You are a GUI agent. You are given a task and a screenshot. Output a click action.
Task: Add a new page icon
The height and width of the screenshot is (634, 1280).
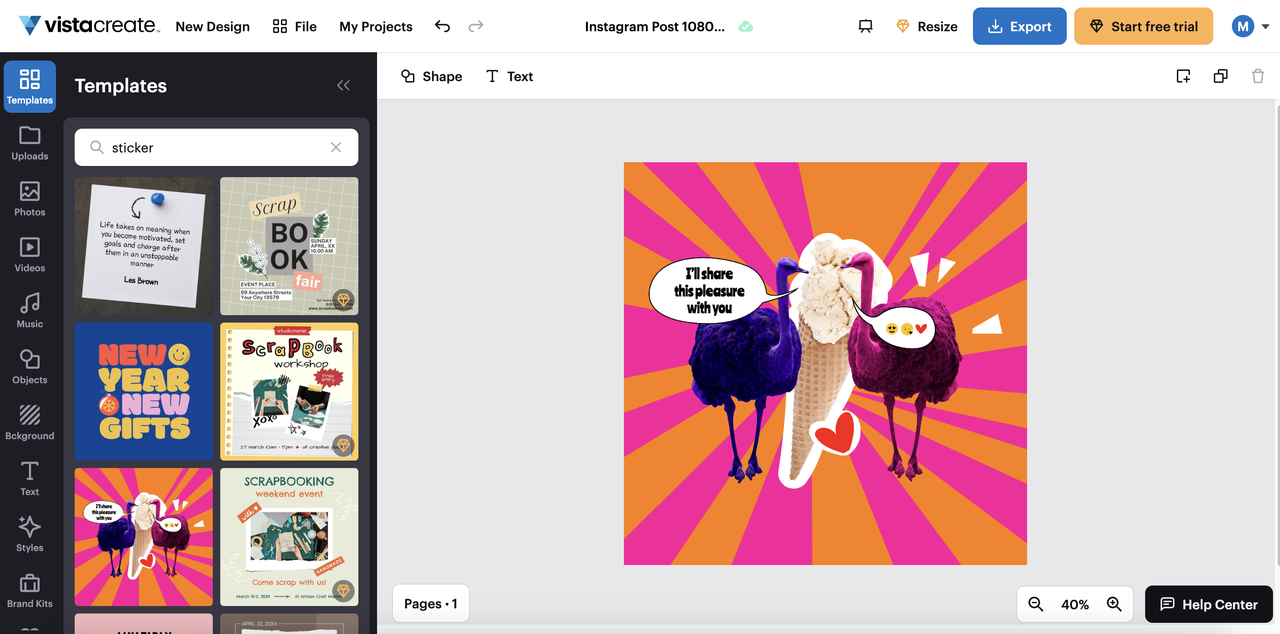tap(1183, 76)
